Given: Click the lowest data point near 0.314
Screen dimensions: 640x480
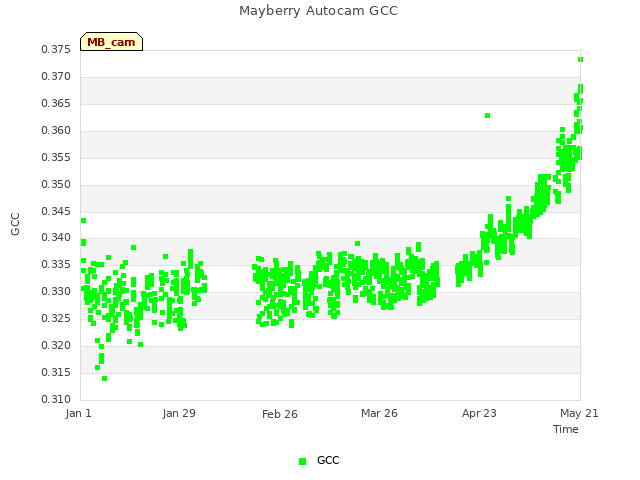Looking at the screenshot, I should point(104,379).
